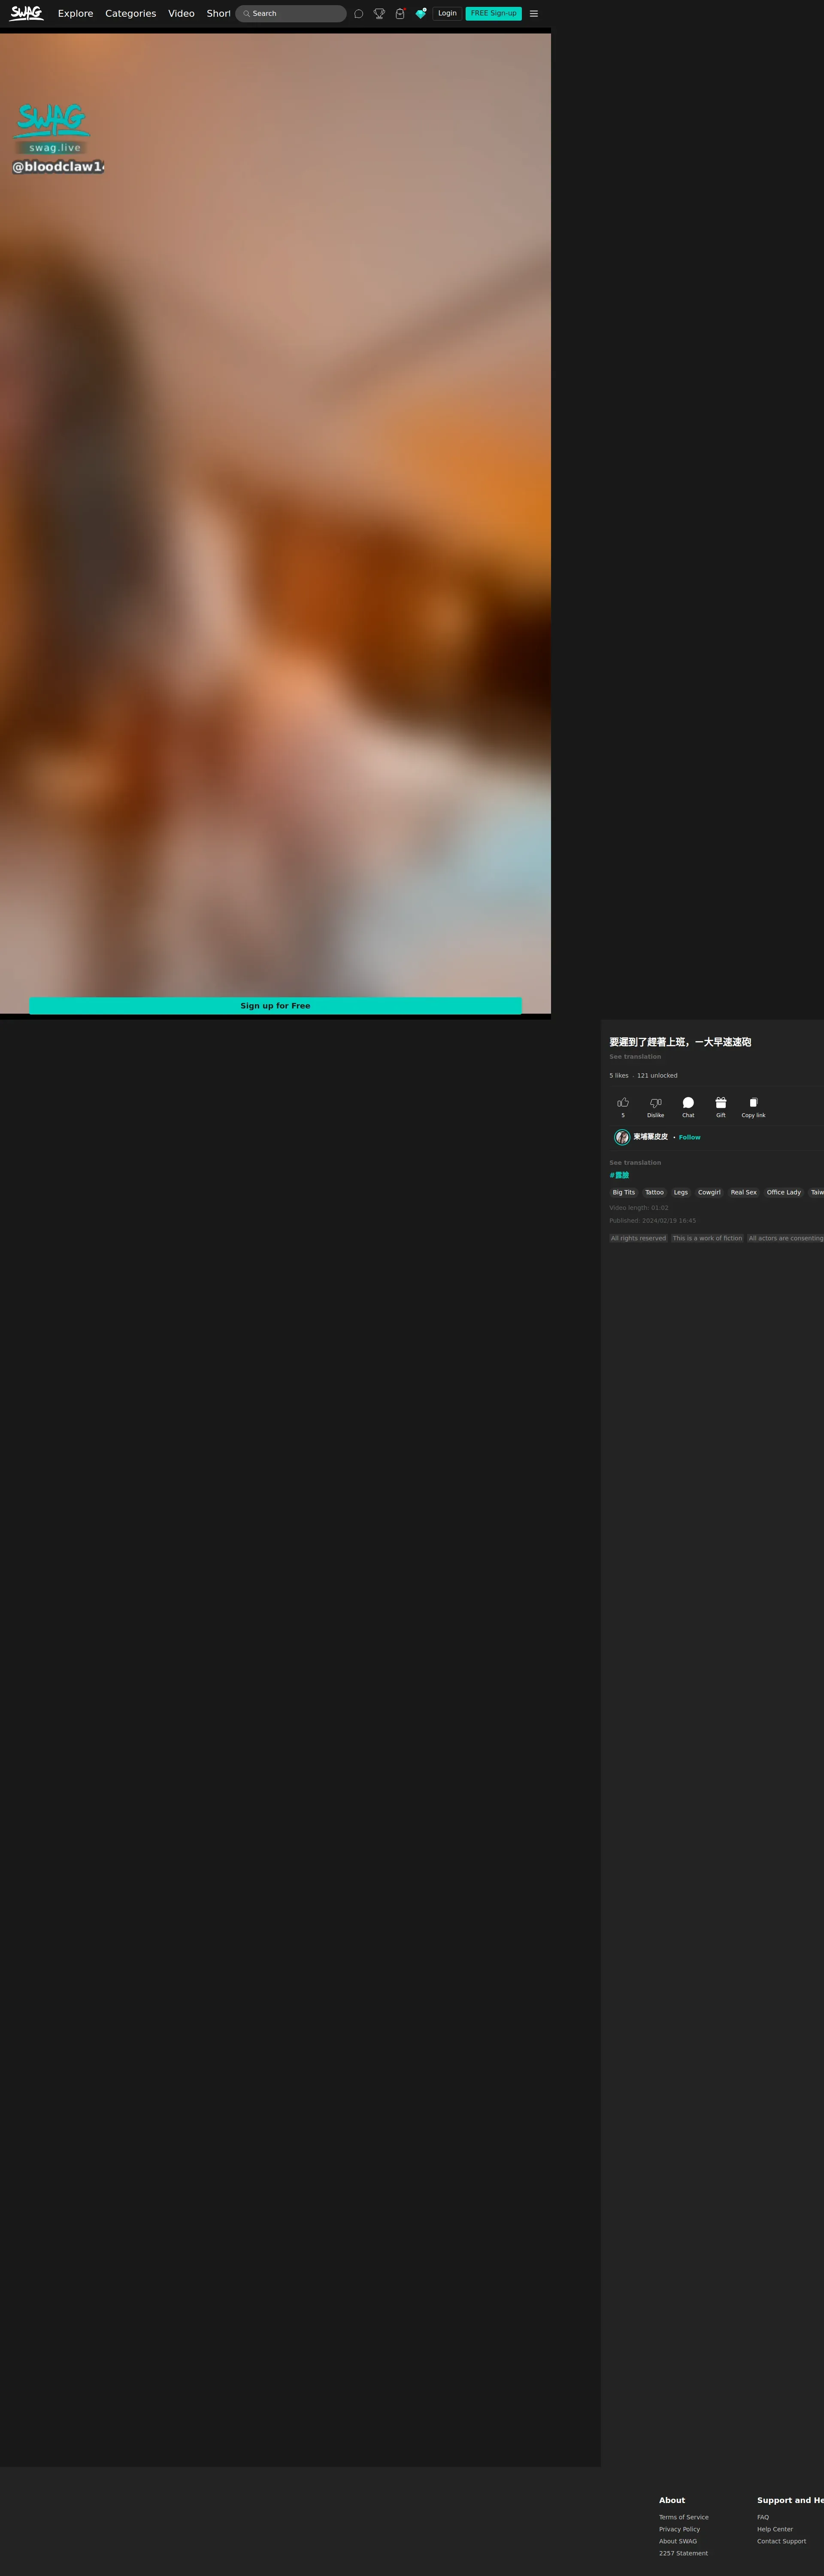Click the Chinese video title text
This screenshot has width=824, height=2576.
tap(680, 1042)
